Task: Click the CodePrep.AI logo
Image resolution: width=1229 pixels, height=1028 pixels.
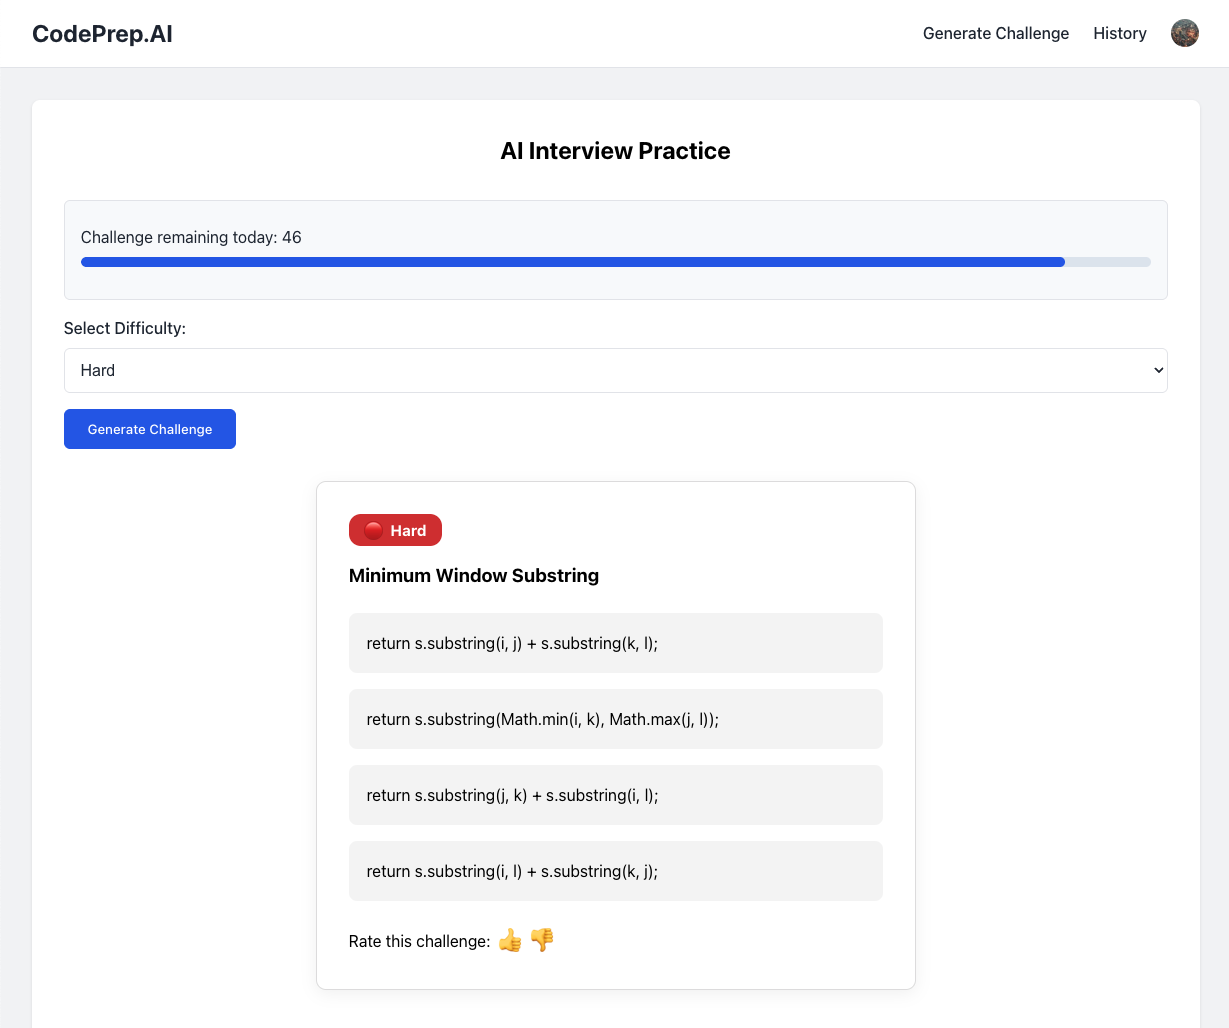Action: tap(102, 33)
